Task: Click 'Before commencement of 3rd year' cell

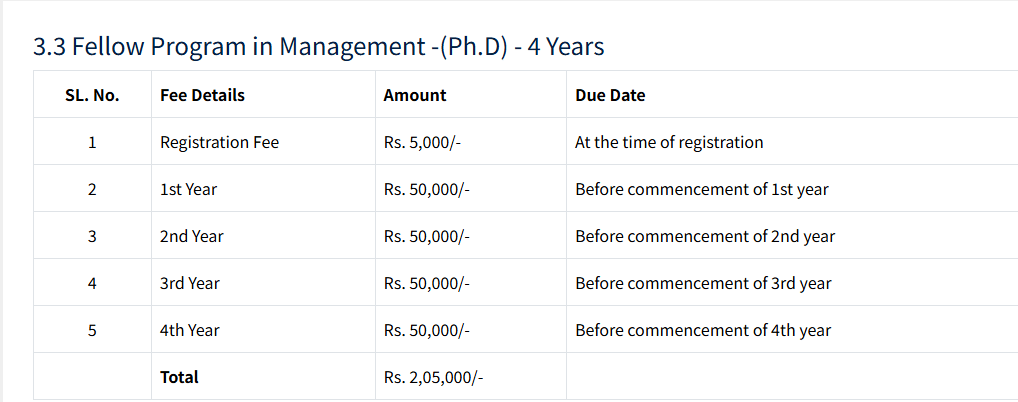Action: pyautogui.click(x=703, y=283)
